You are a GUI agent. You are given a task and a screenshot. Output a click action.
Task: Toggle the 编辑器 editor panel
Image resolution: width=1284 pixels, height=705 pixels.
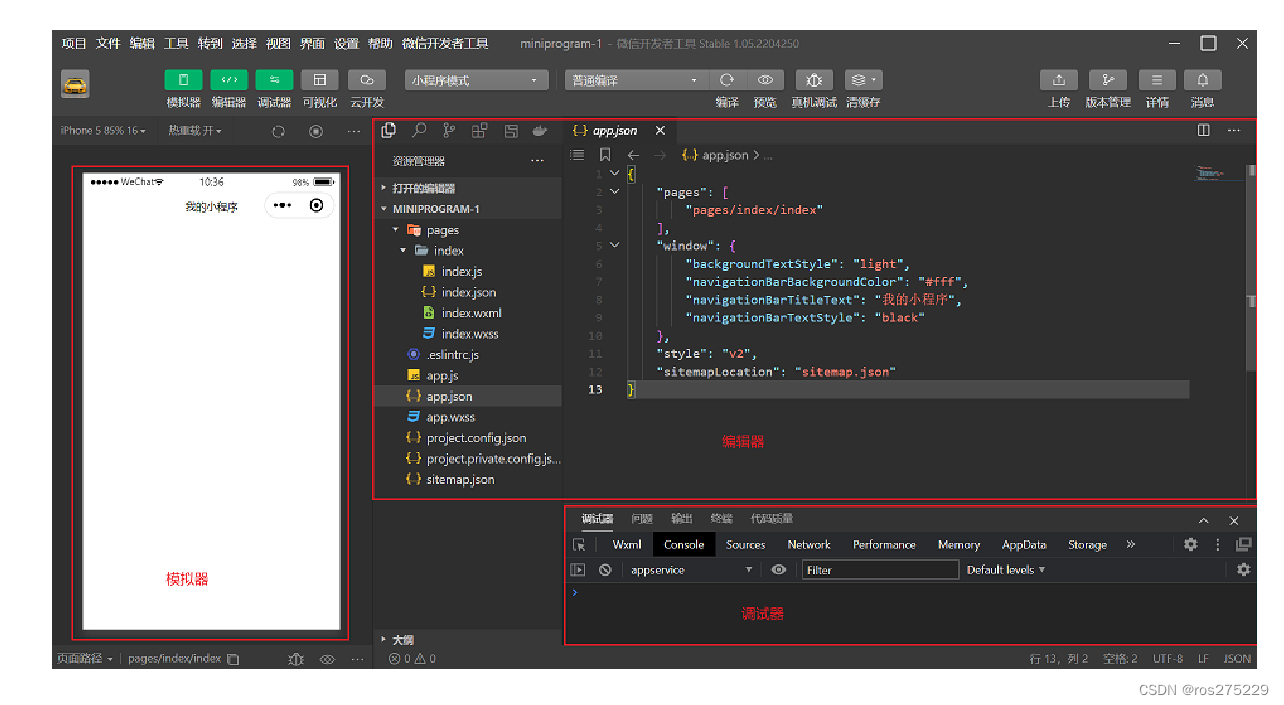coord(229,79)
